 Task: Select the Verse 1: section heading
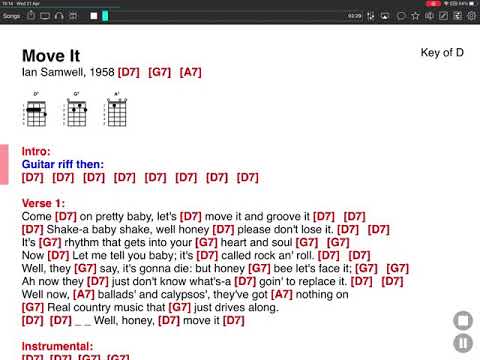click(43, 203)
